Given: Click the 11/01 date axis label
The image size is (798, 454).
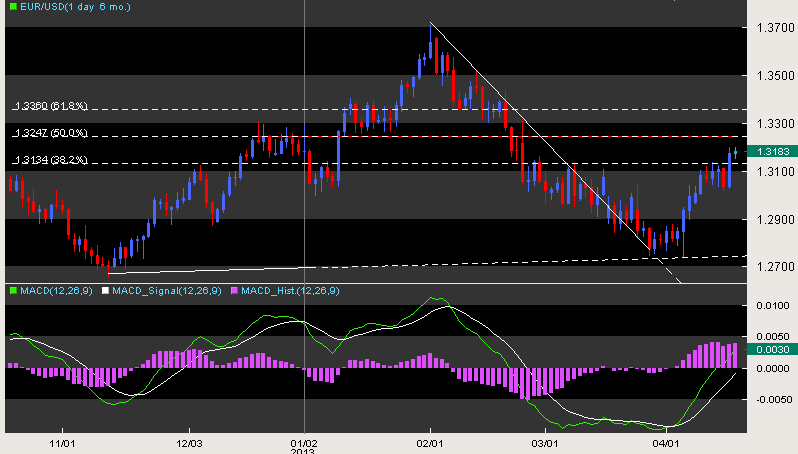Looking at the screenshot, I should click(62, 443).
